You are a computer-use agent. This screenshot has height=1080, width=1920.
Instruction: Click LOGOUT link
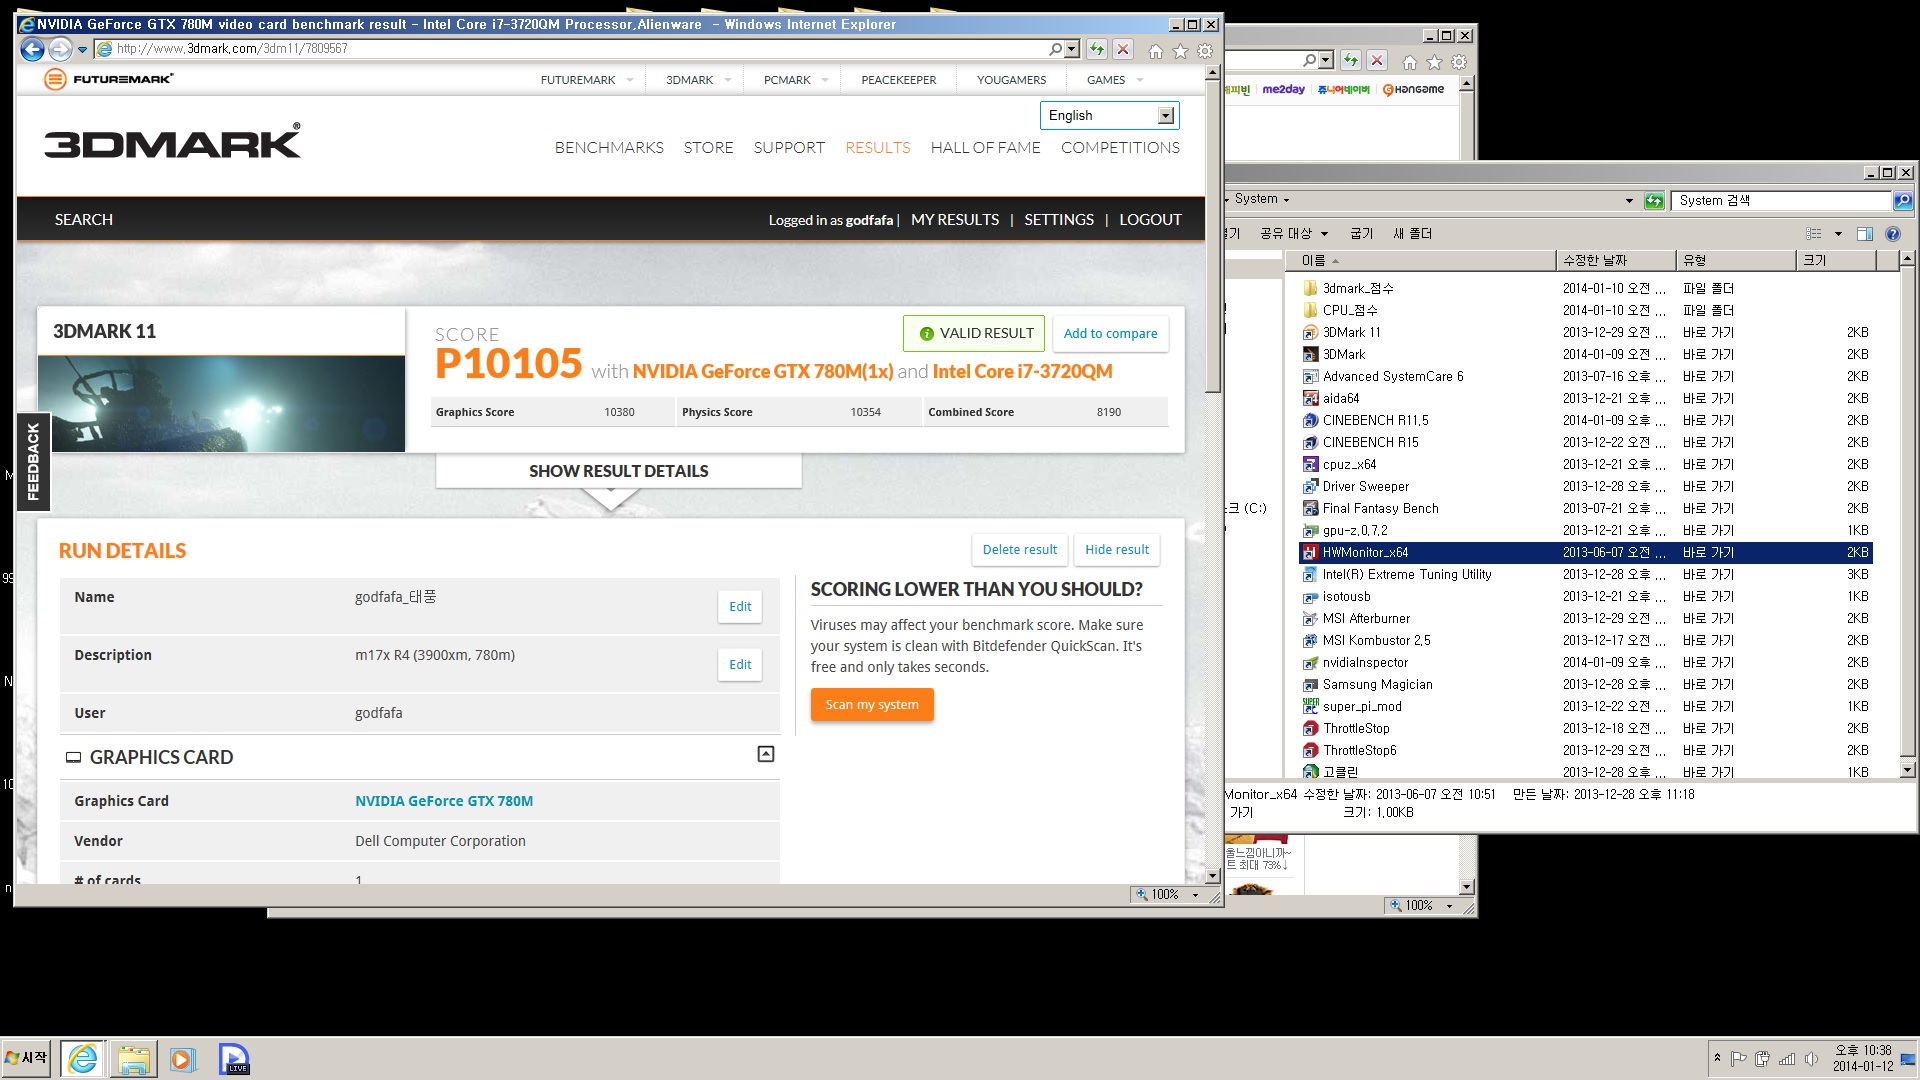point(1150,220)
